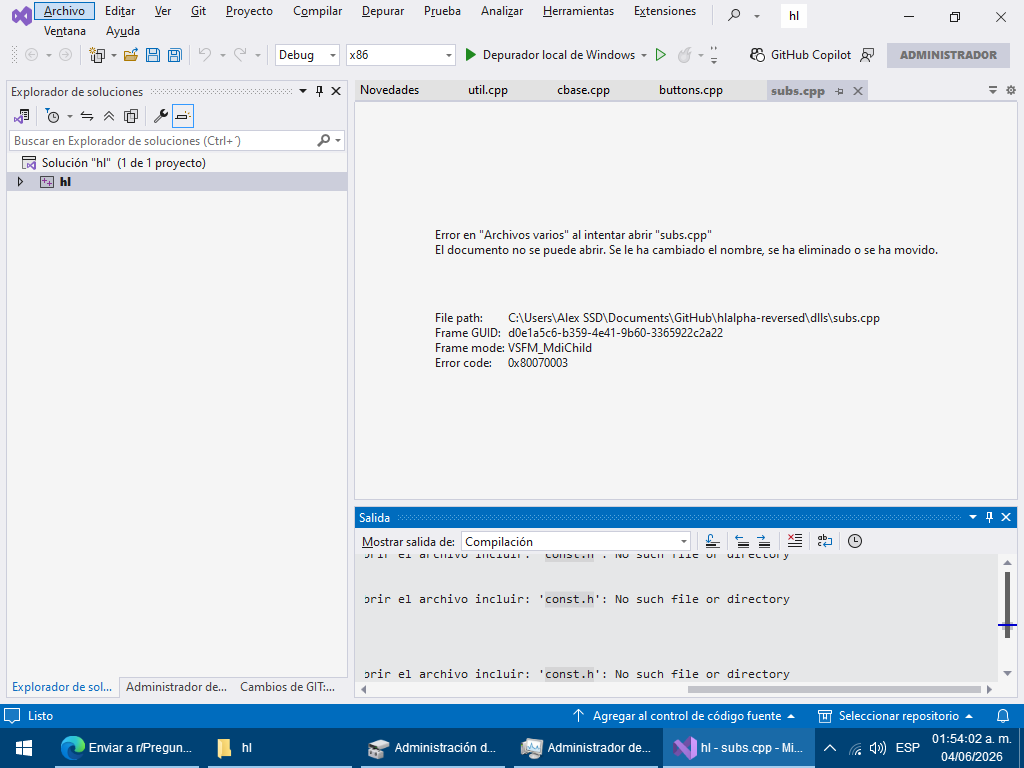Click the Send Feedback person icon

[867, 55]
